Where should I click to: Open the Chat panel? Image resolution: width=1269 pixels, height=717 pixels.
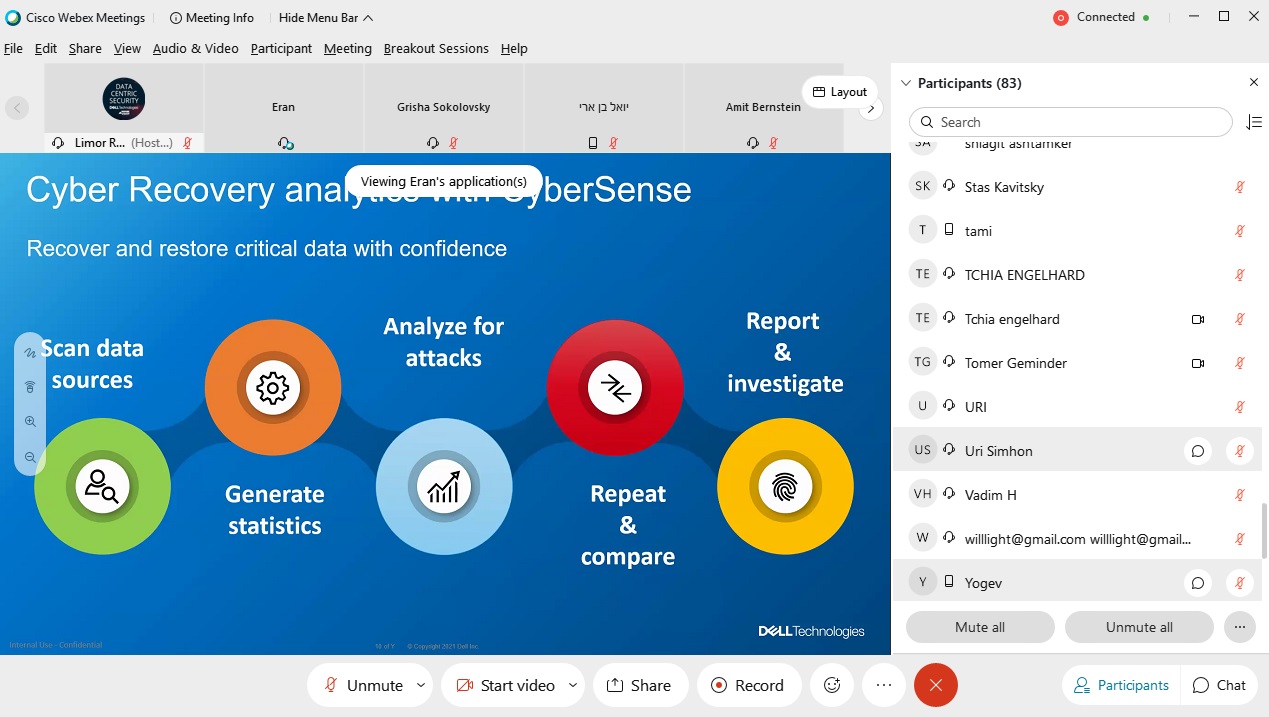[x=1219, y=685]
